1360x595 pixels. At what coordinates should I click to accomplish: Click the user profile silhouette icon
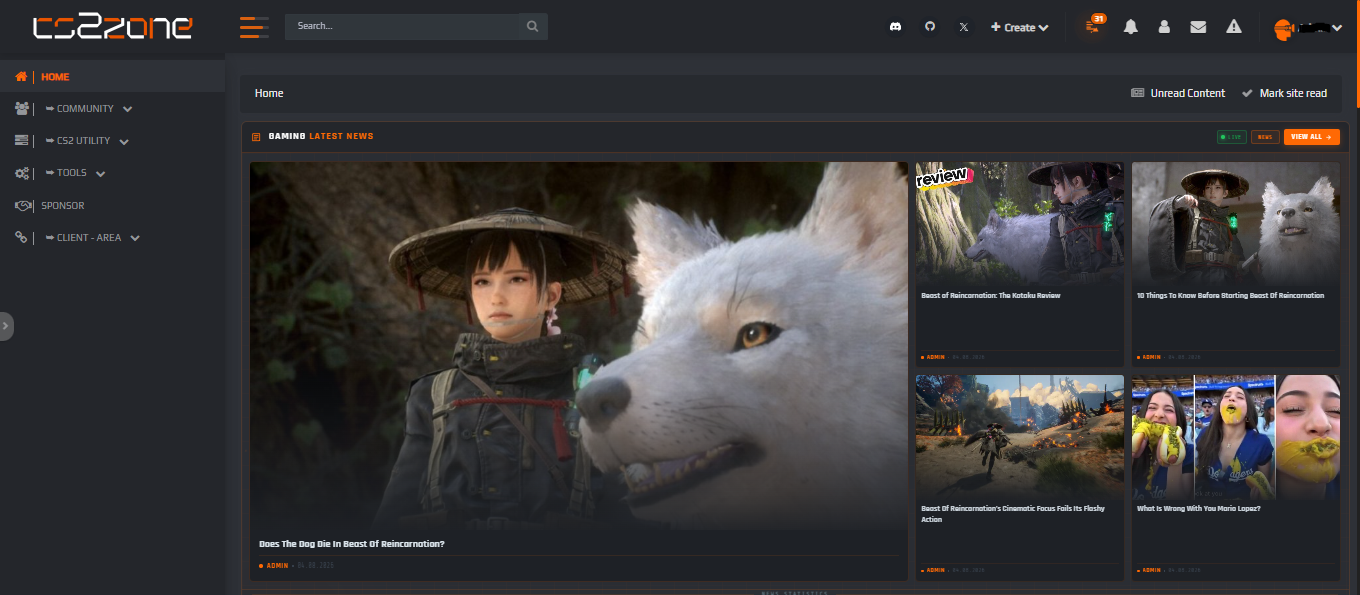point(1164,27)
